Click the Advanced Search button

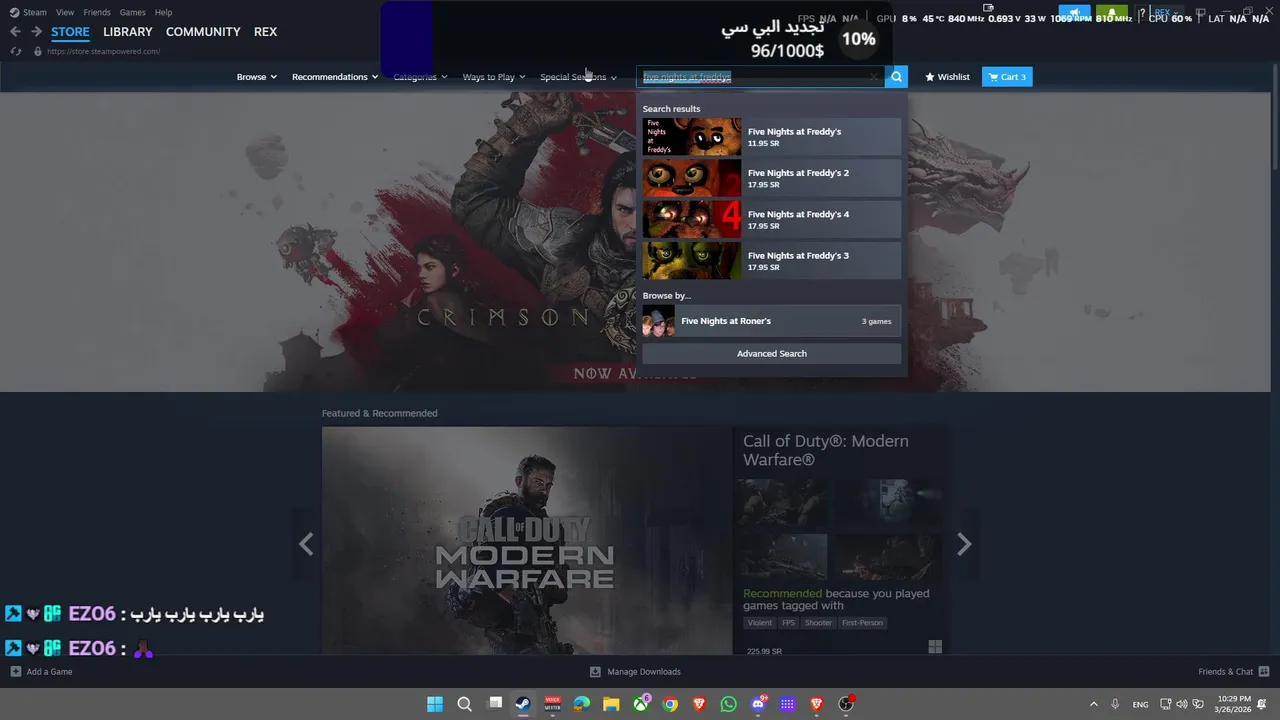(x=772, y=353)
